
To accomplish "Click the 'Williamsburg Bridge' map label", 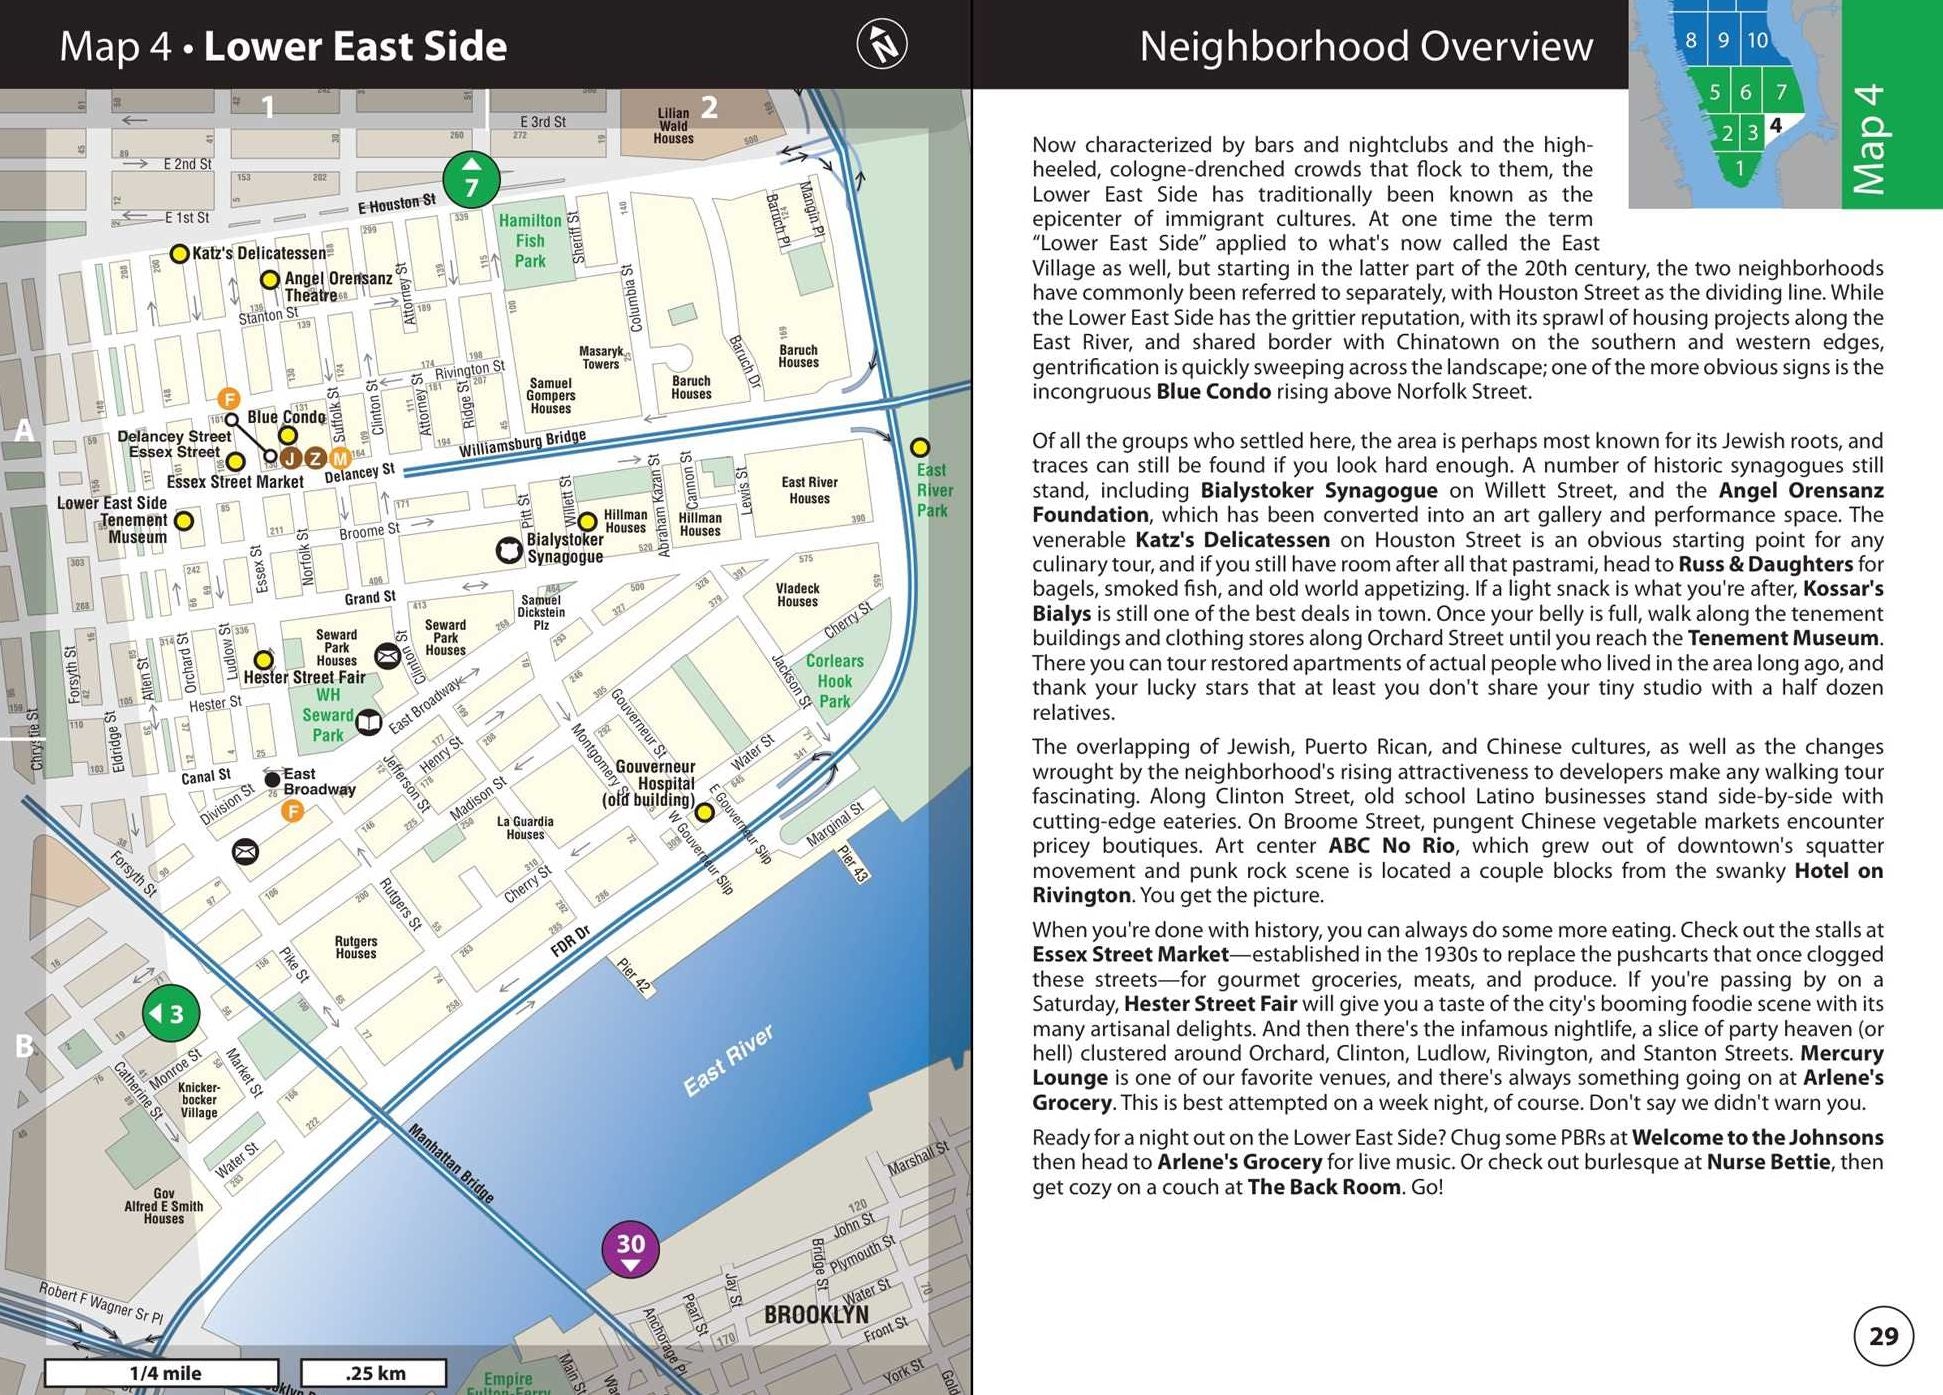I will click(523, 442).
